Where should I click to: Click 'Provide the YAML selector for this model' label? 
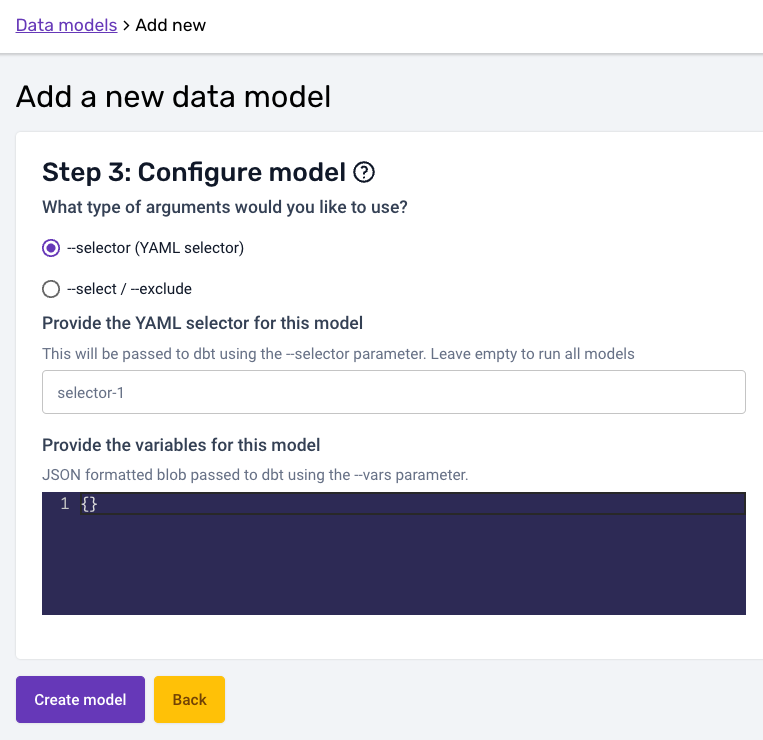(202, 323)
